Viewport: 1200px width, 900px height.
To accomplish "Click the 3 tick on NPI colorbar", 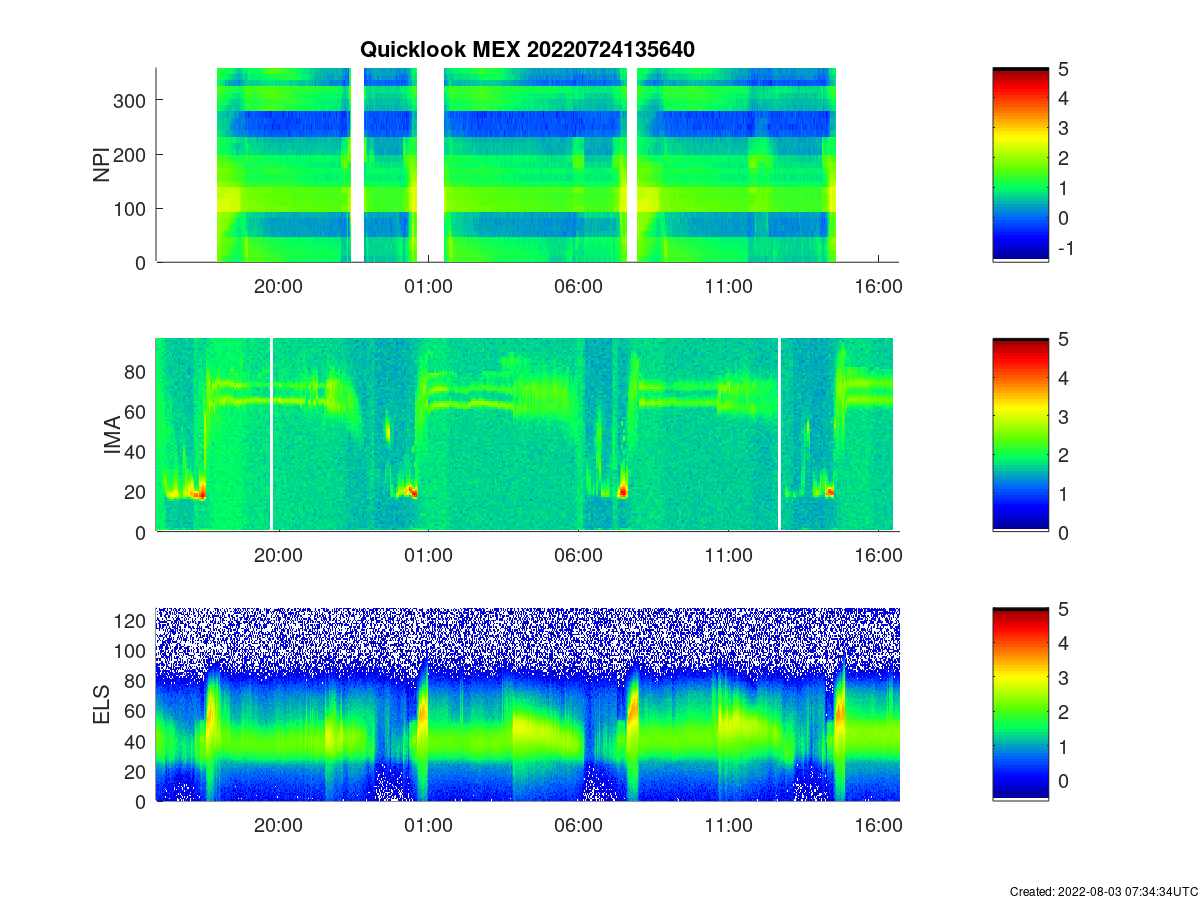I will pos(1063,128).
